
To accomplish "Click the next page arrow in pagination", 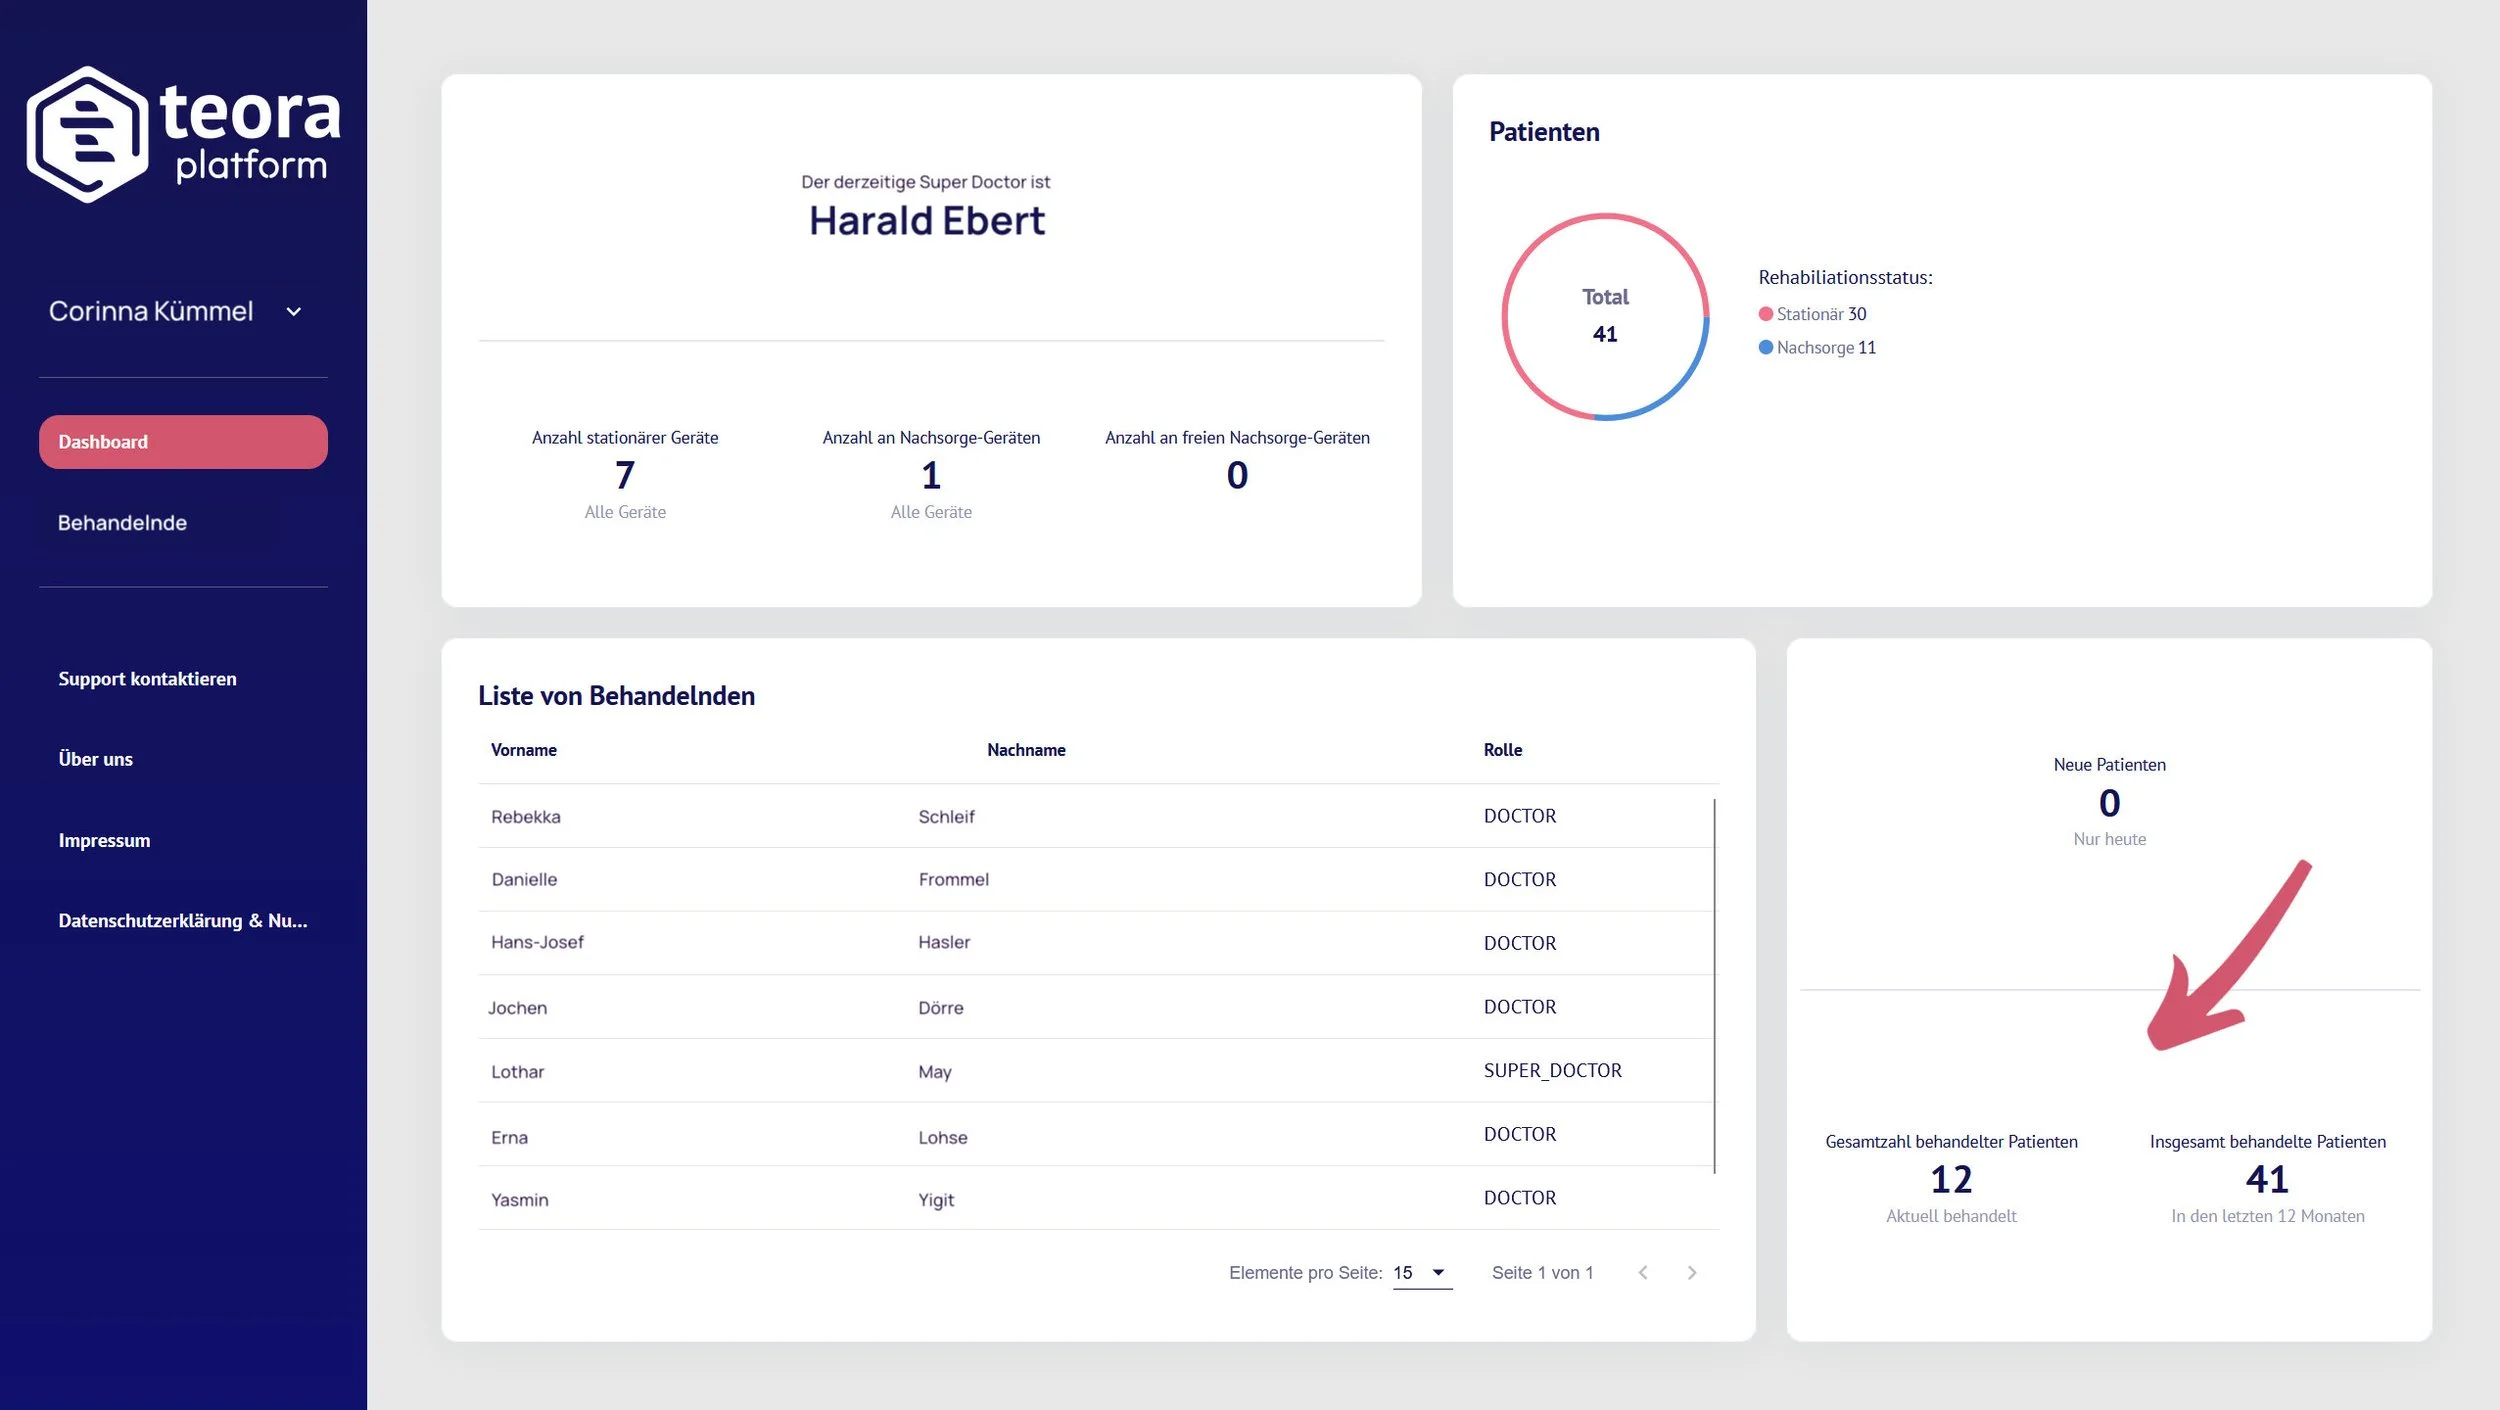I will (x=1692, y=1273).
